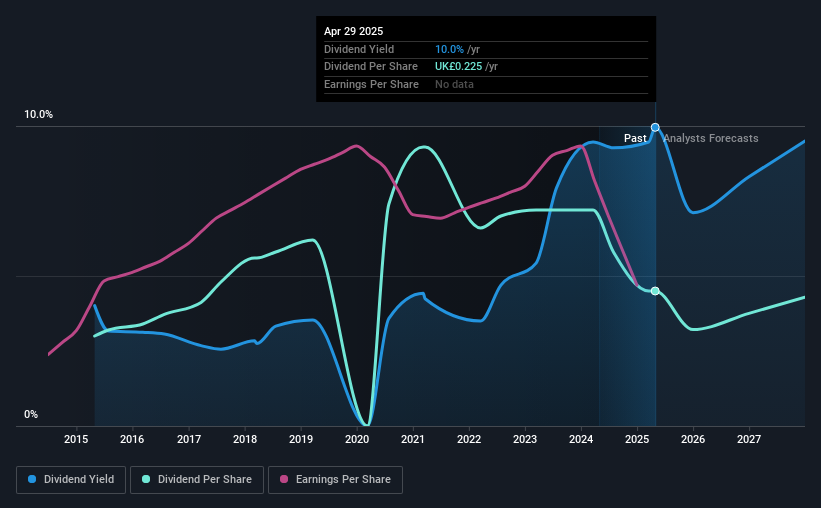
Task: Click the 2026 x-axis label
Action: click(693, 439)
